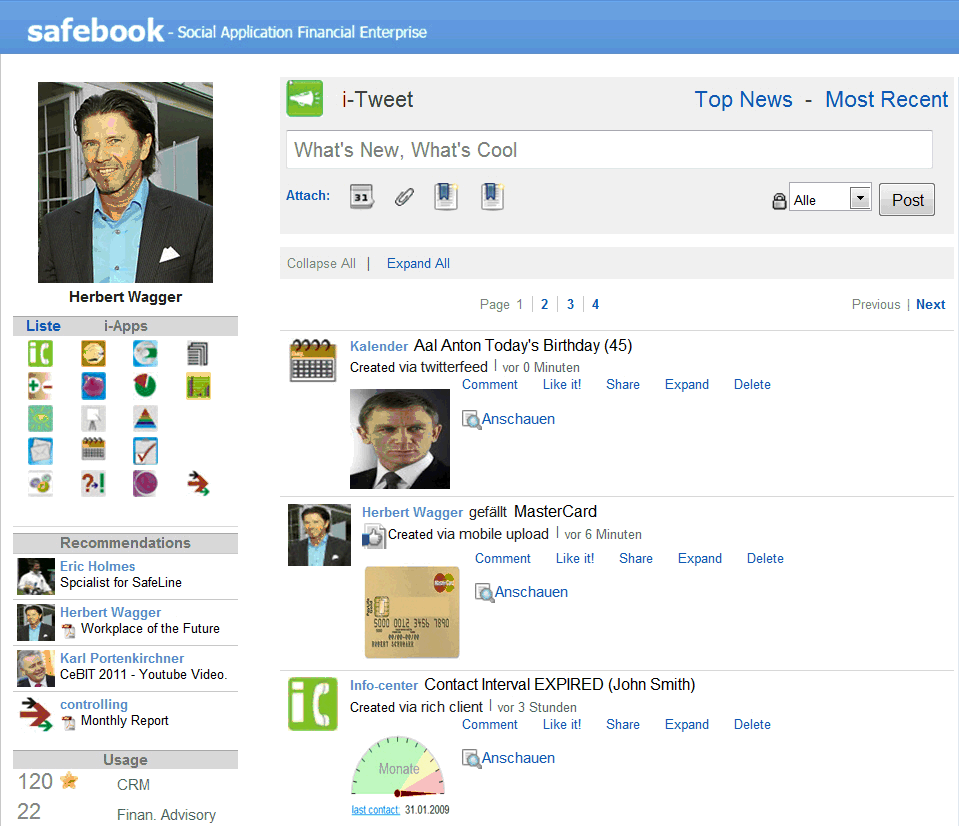Delete the MasterCard post

point(765,558)
